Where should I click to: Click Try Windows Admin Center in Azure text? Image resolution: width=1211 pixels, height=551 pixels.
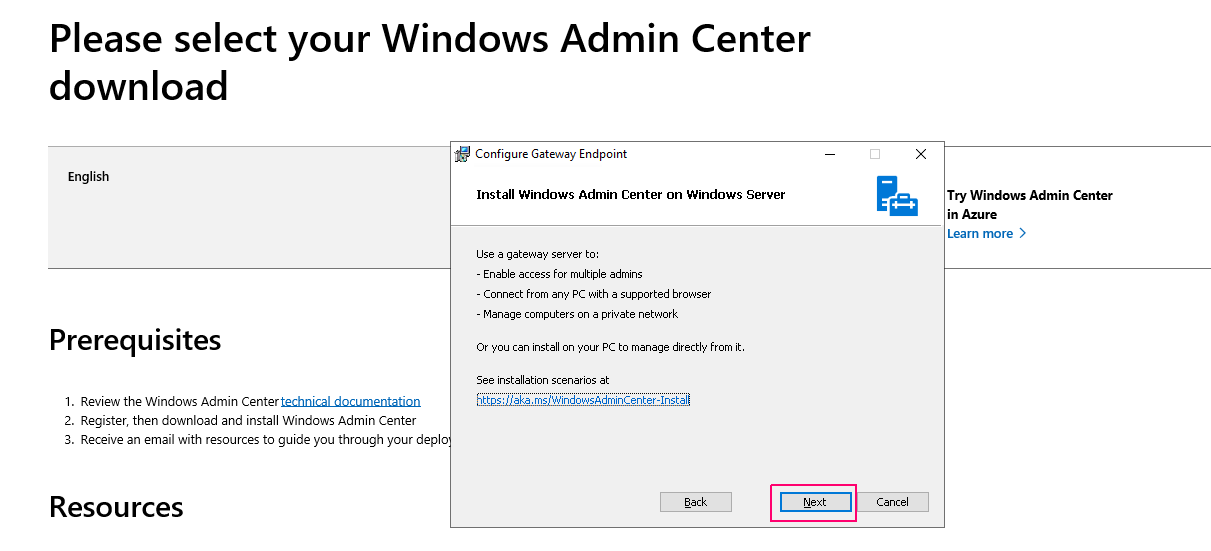click(1030, 205)
